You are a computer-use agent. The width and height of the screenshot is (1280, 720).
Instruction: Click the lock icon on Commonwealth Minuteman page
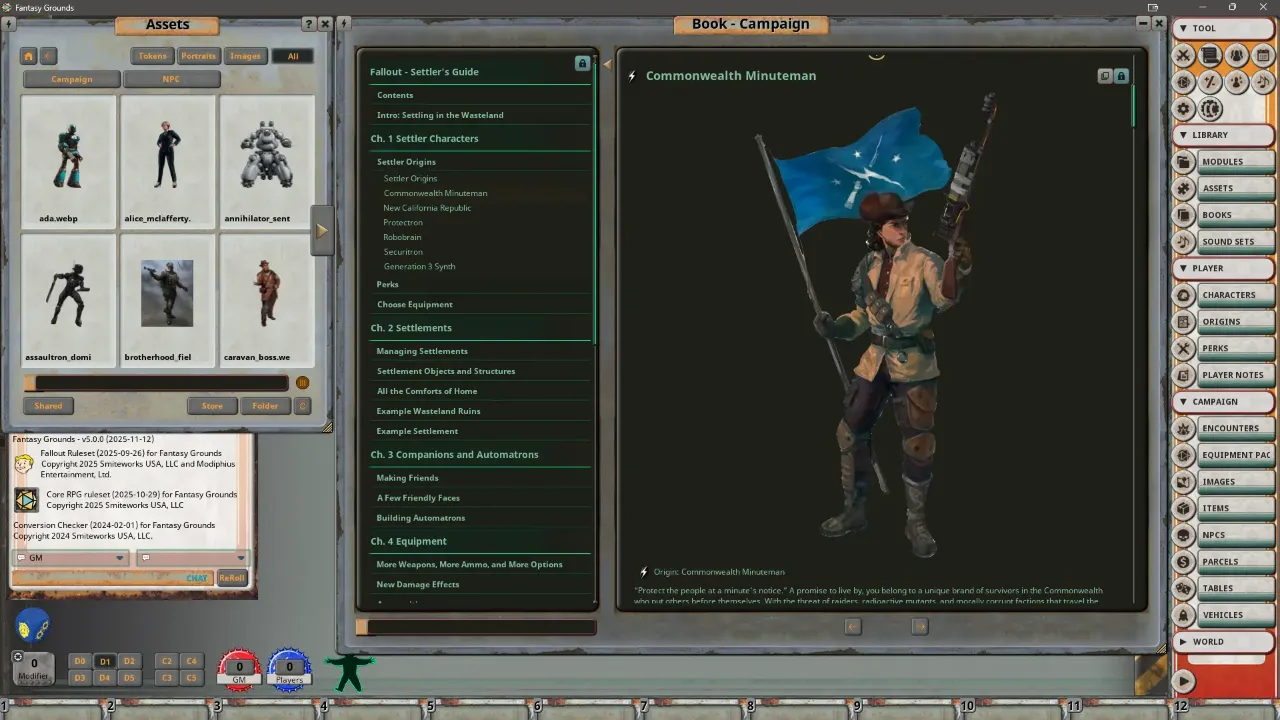pos(1121,76)
